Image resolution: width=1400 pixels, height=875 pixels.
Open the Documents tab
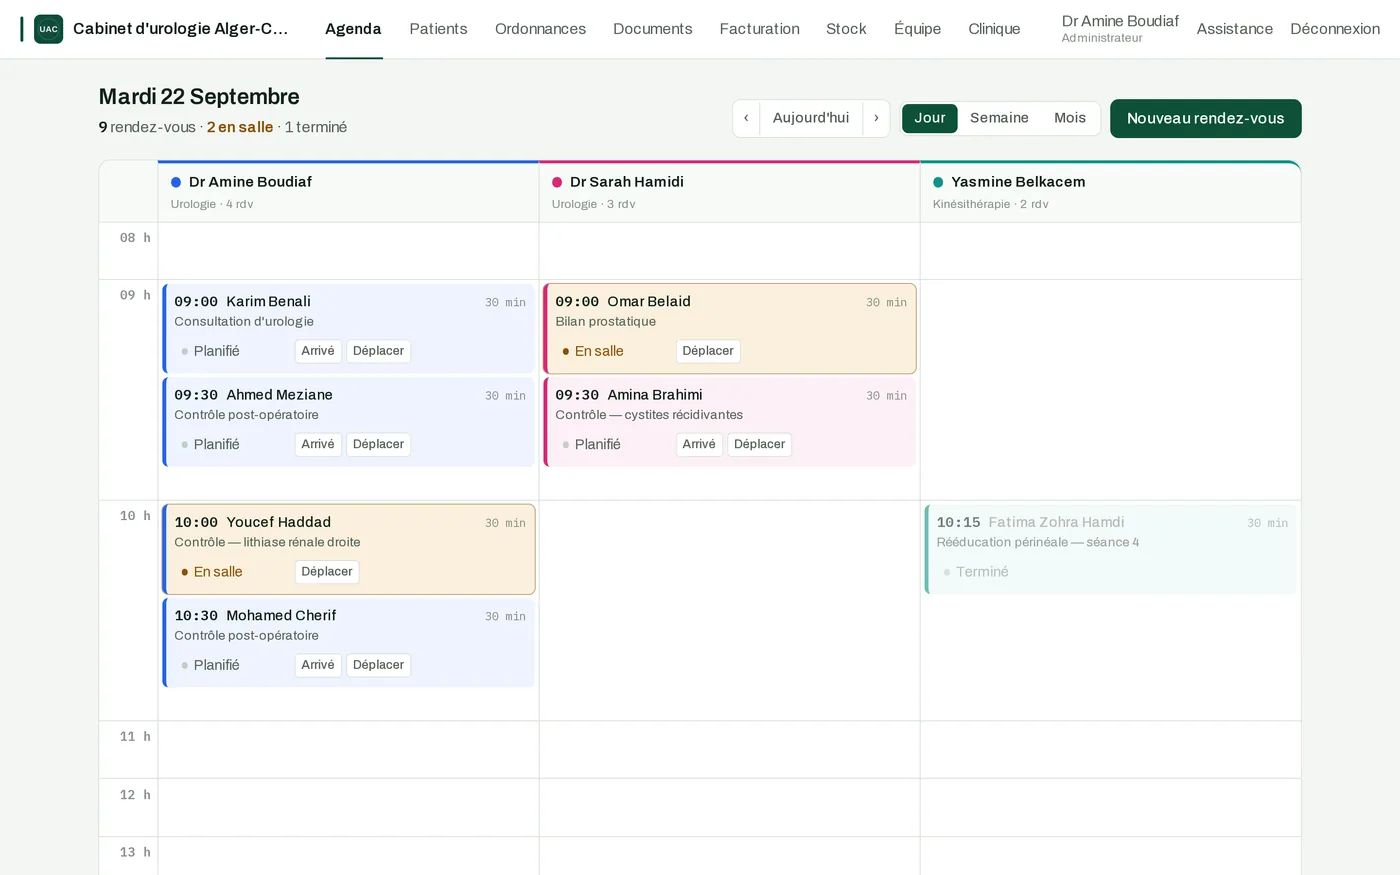653,29
